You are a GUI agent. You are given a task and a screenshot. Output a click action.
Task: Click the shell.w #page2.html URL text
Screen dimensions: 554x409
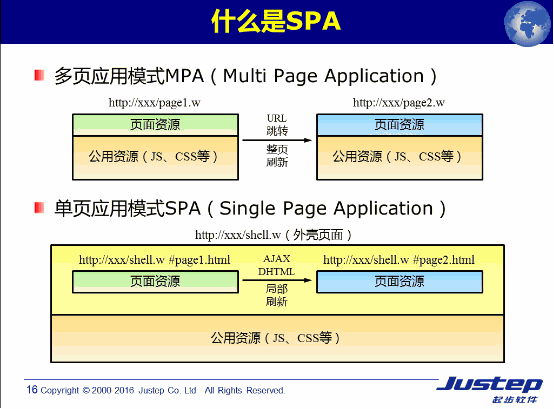(x=399, y=260)
